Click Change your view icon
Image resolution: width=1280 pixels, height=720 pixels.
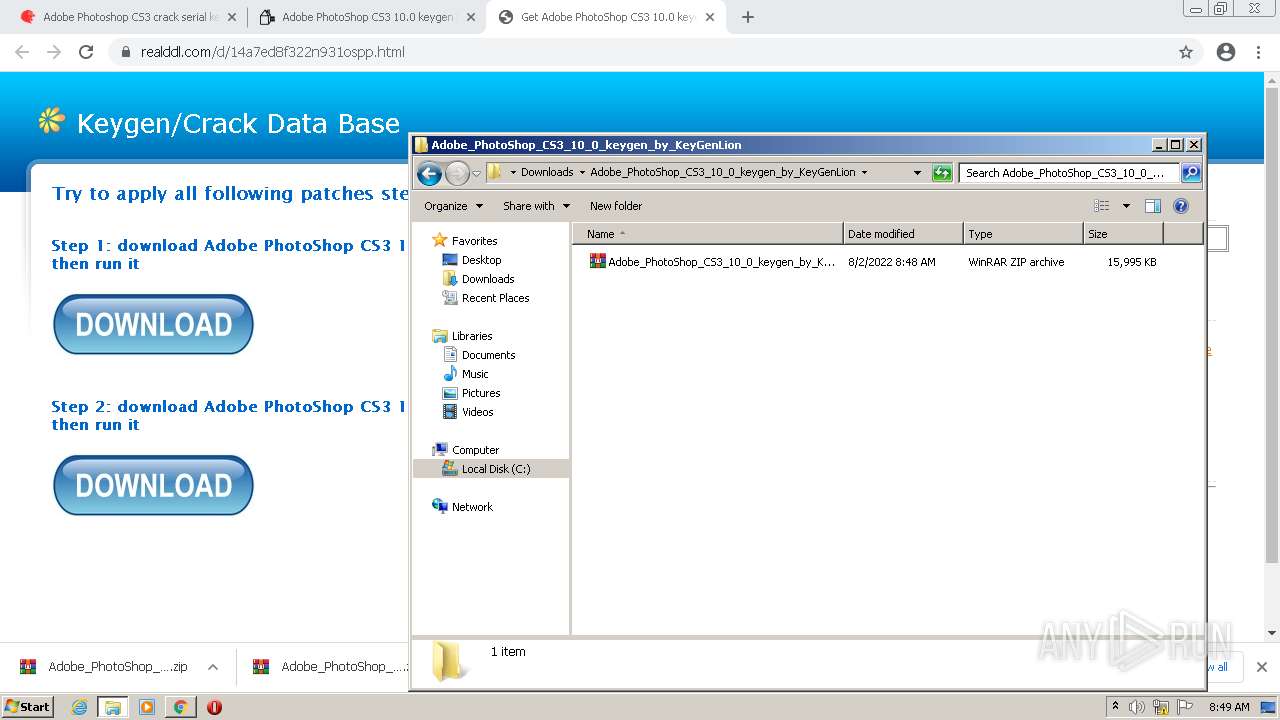coord(1101,206)
